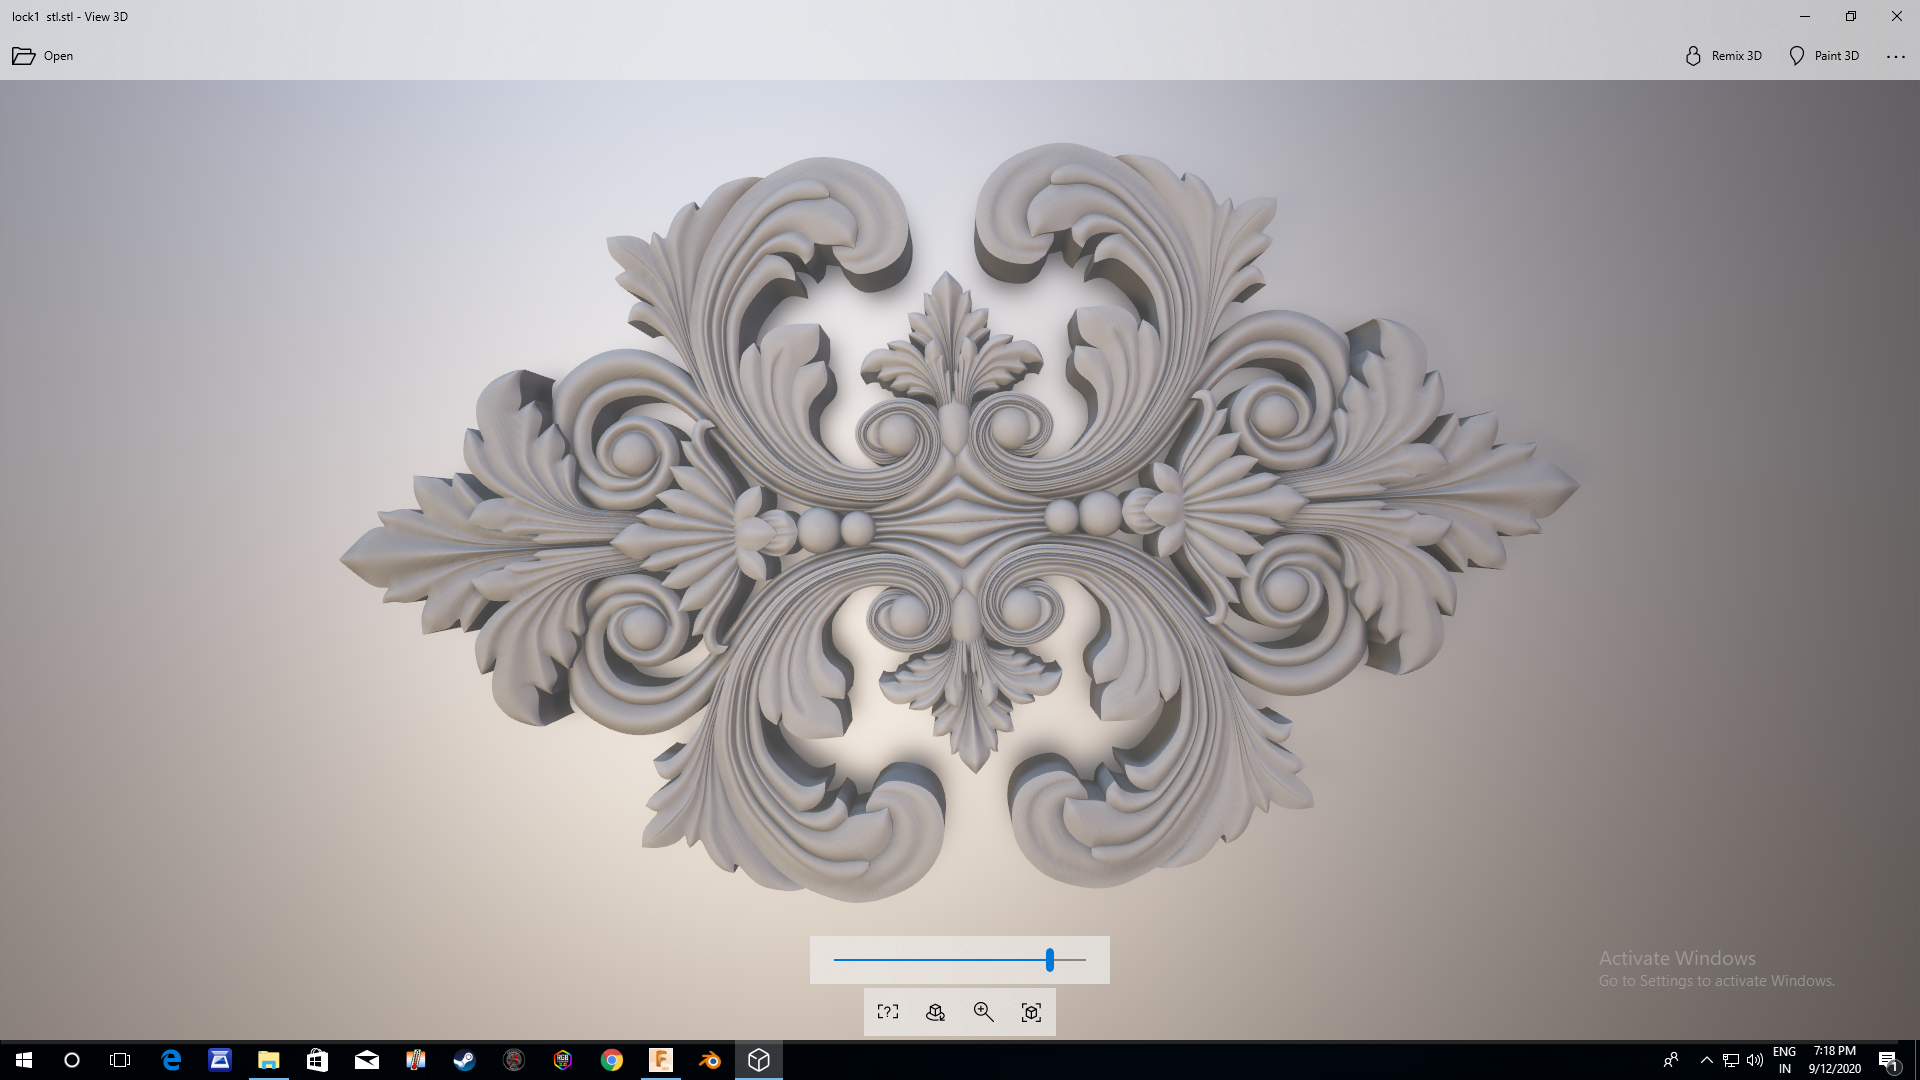Click the View 3D taskbar icon
The image size is (1920, 1080).
click(x=759, y=1060)
